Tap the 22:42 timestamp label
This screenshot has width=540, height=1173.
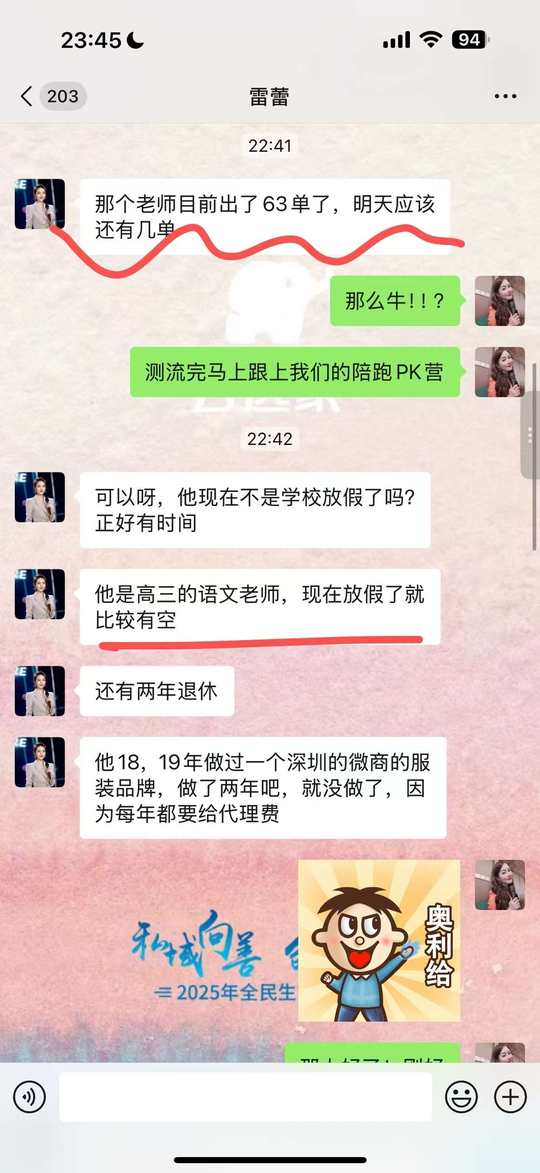click(270, 438)
